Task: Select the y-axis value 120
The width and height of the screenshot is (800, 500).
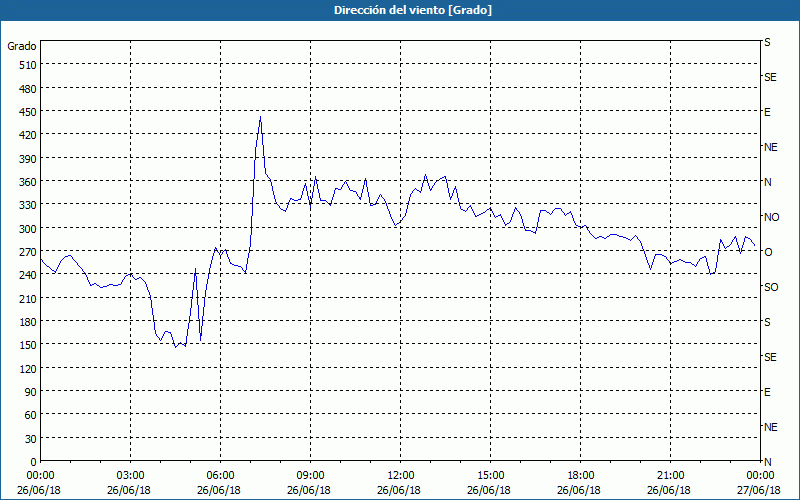Action: (28, 369)
